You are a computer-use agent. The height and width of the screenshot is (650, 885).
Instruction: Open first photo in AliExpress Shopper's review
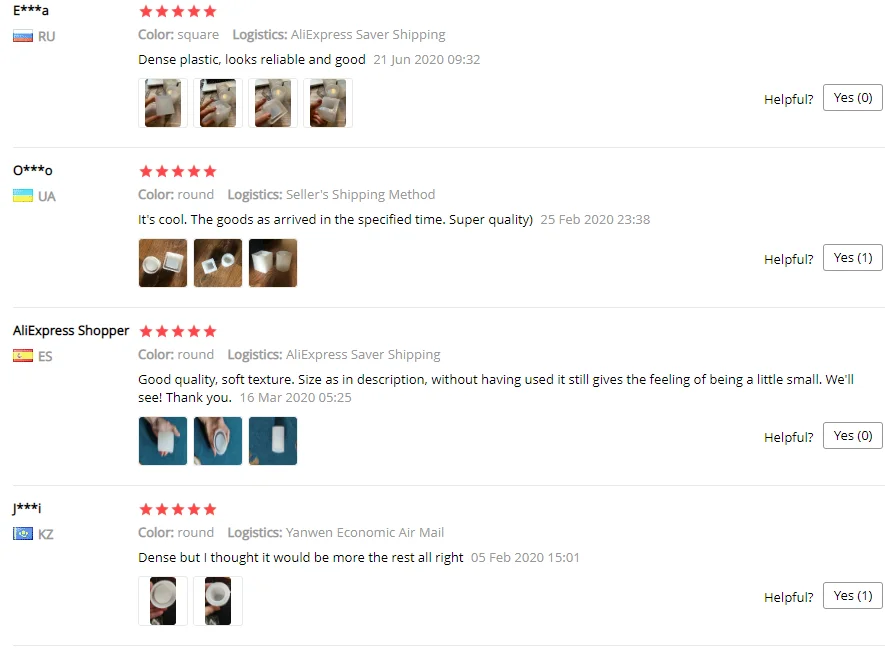point(163,441)
